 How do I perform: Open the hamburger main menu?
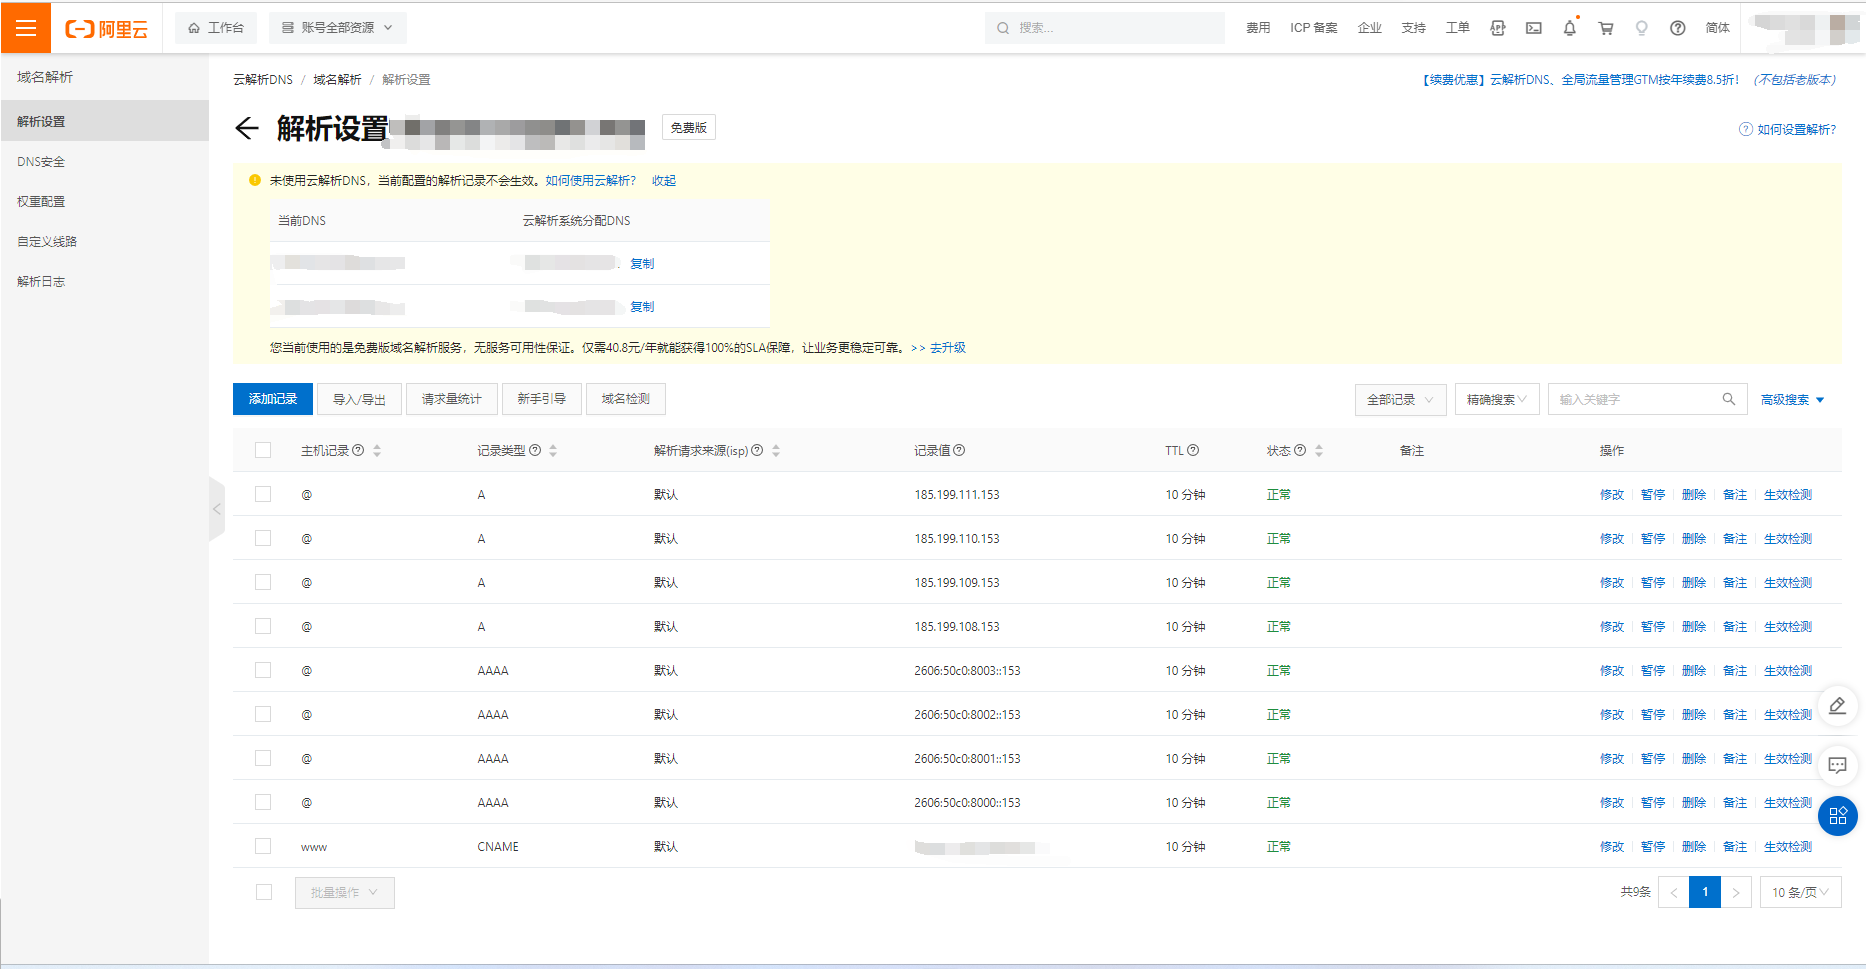[x=26, y=28]
